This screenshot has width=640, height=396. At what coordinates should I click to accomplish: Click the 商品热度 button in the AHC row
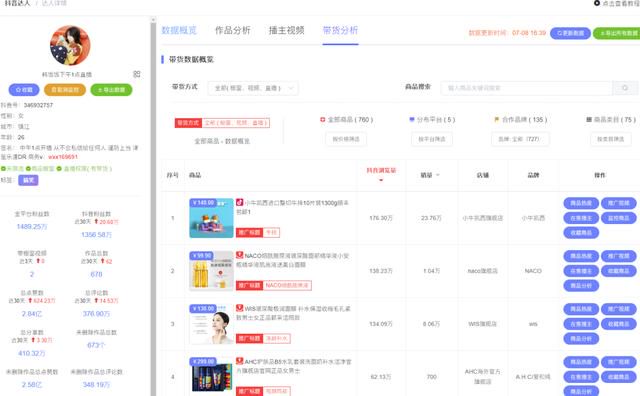(x=581, y=363)
